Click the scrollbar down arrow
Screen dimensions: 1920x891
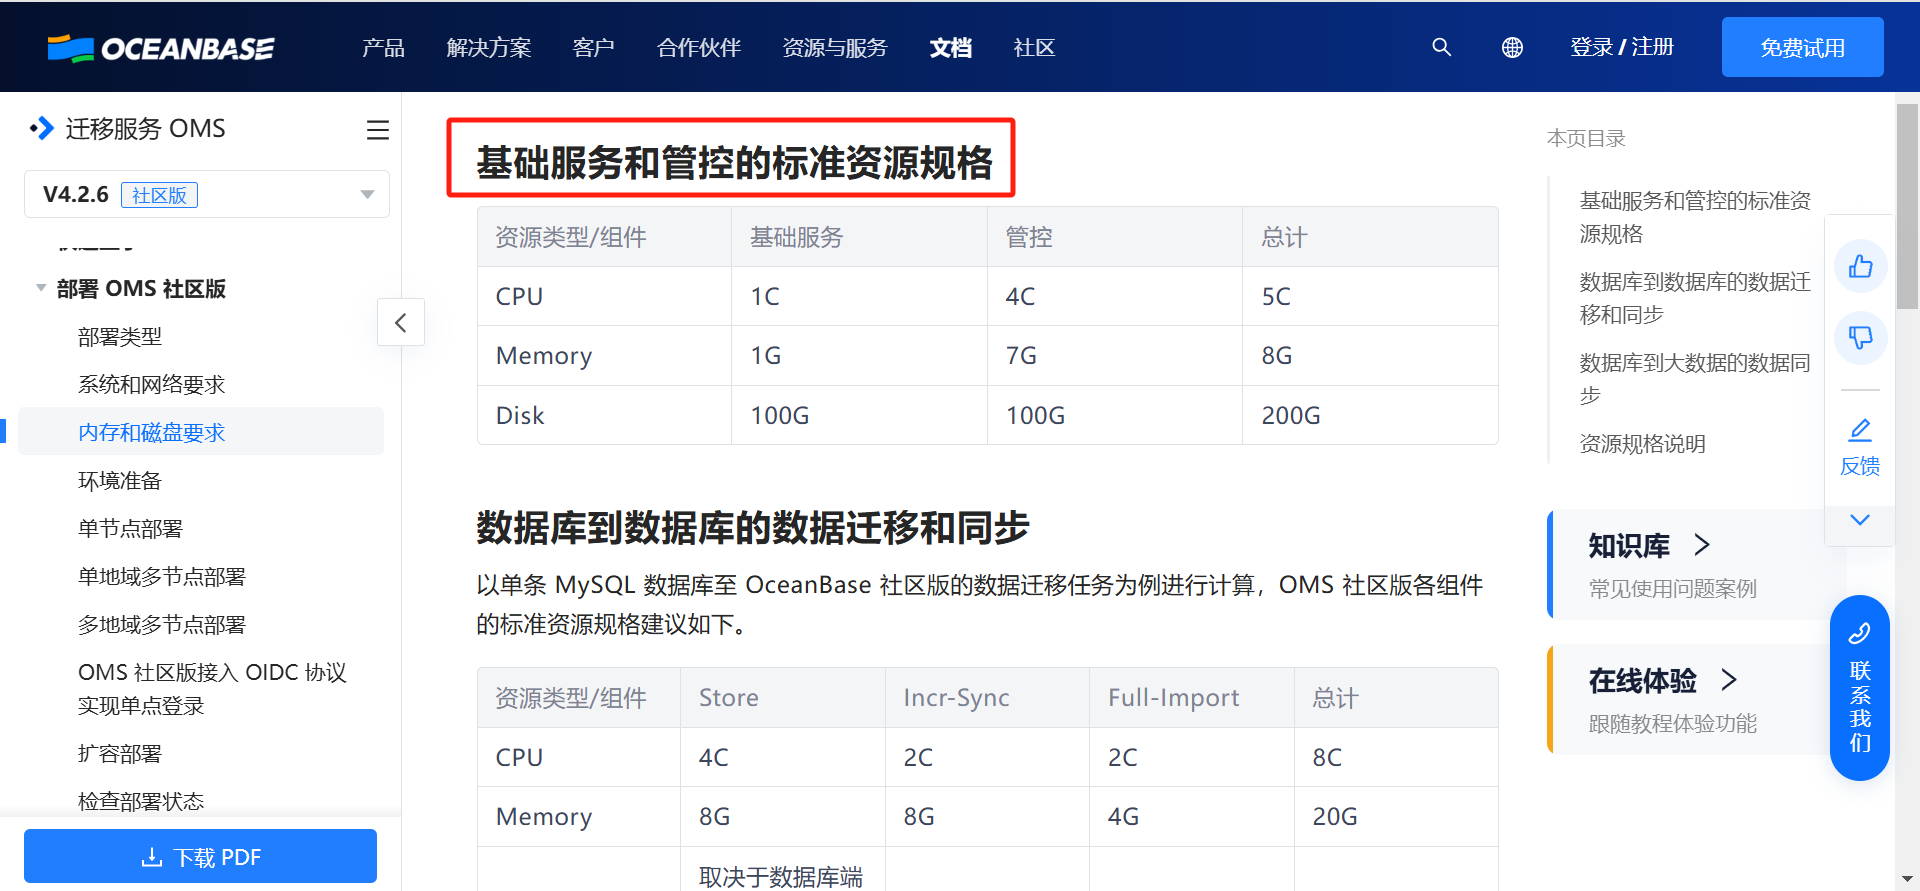coord(1908,880)
